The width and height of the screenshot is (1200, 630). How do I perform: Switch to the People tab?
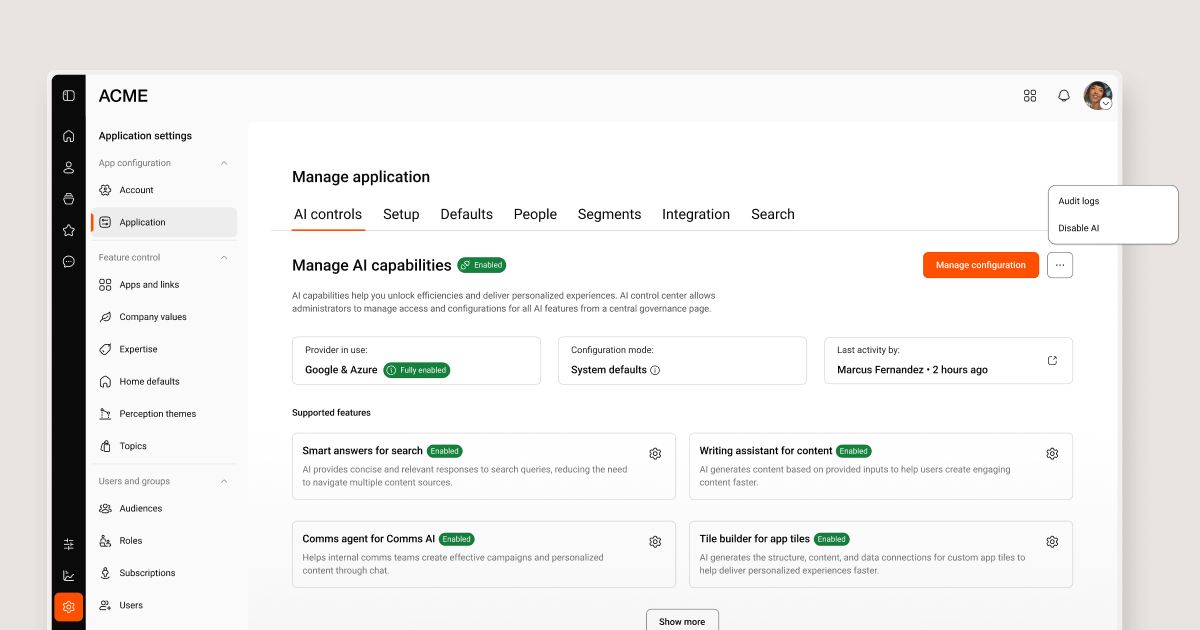(x=535, y=214)
